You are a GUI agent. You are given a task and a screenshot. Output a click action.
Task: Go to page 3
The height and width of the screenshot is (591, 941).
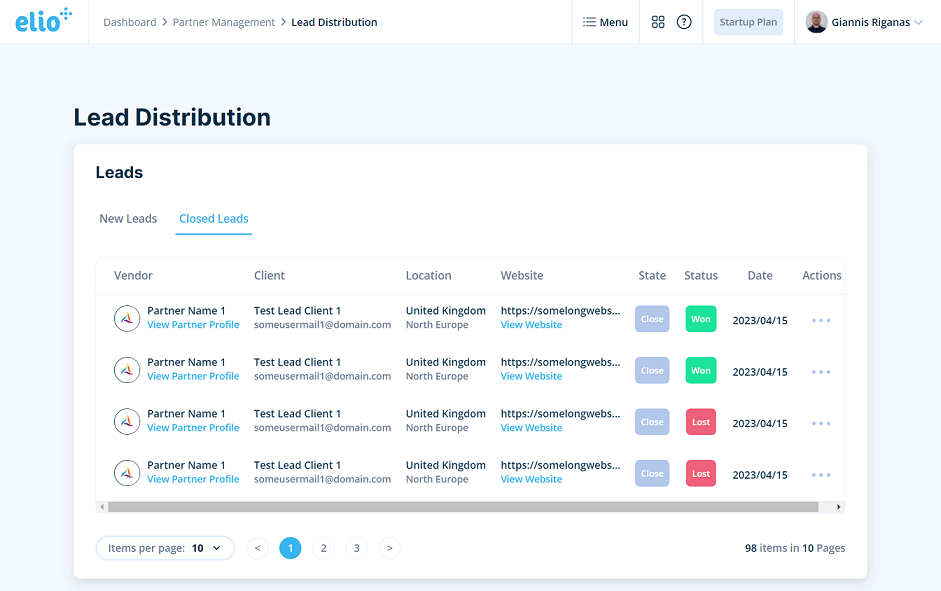356,548
